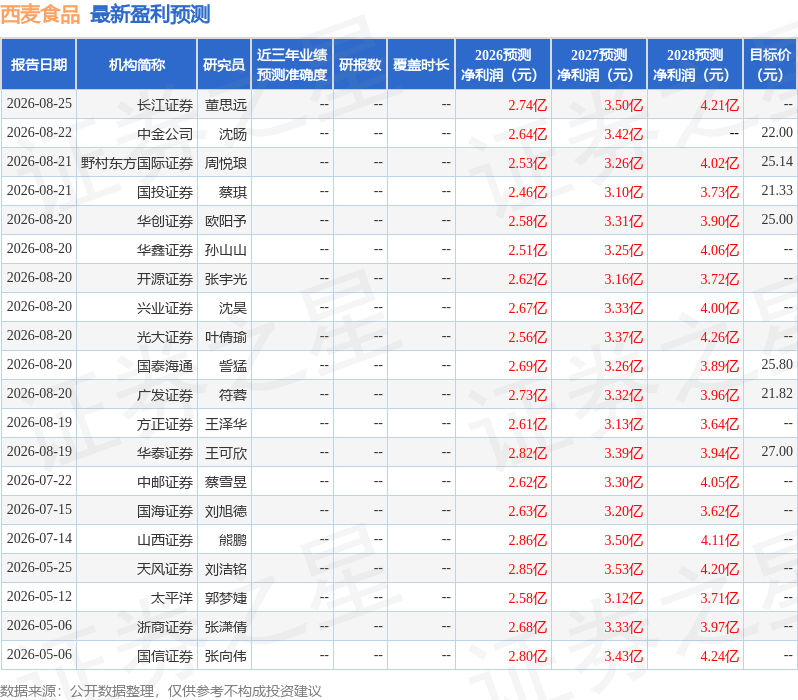Image resolution: width=798 pixels, height=700 pixels.
Task: Click the 报告日期 column header
Action: (x=39, y=65)
